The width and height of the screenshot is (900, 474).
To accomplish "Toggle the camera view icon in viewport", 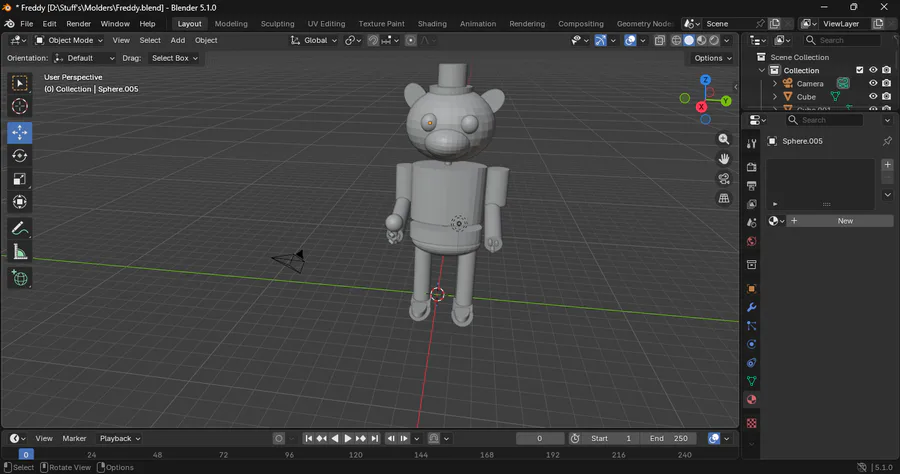I will tap(724, 178).
